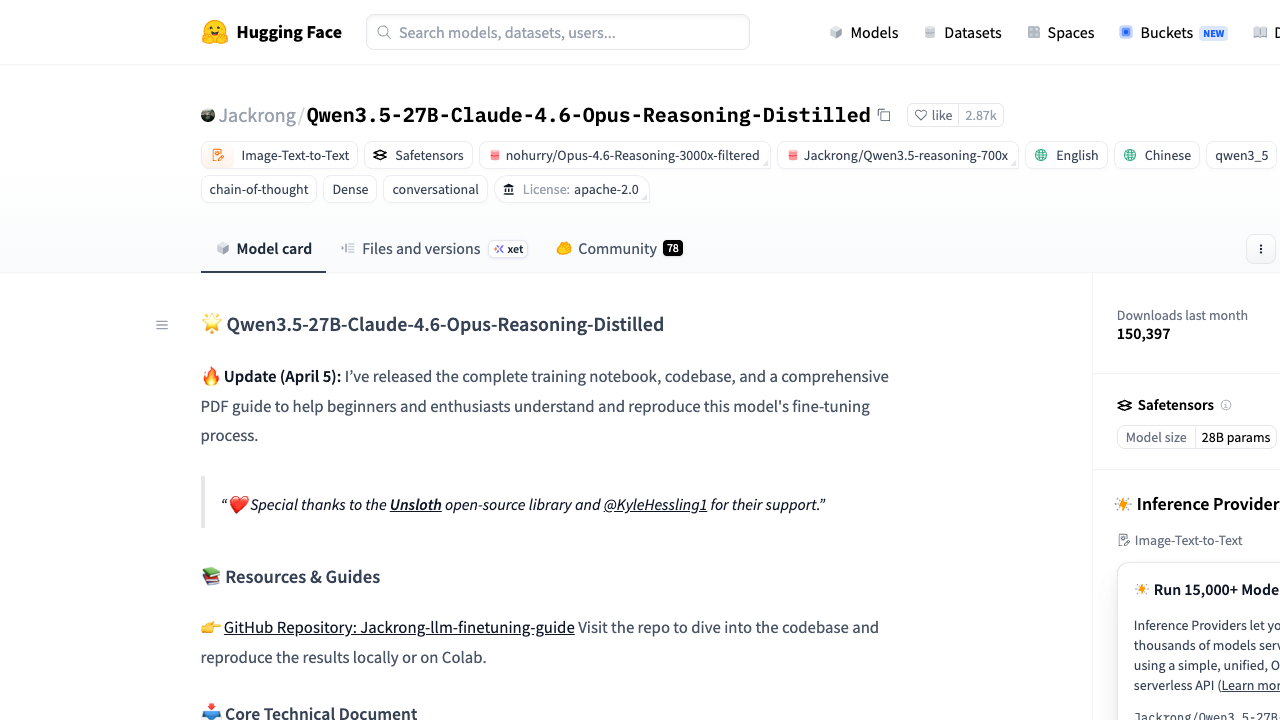
Task: Open the Files and versions tab
Action: click(x=421, y=249)
